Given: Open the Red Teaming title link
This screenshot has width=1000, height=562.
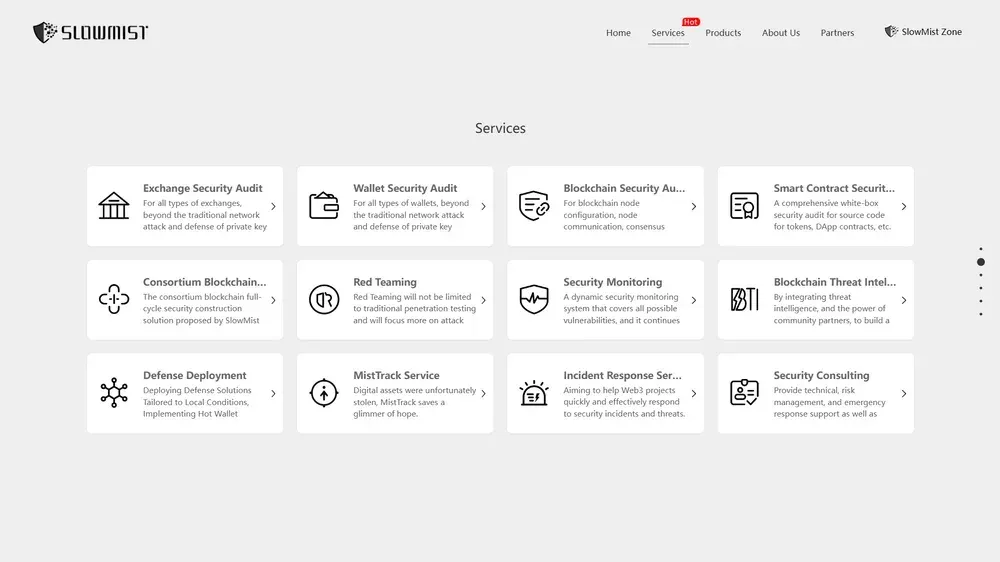Looking at the screenshot, I should 385,282.
